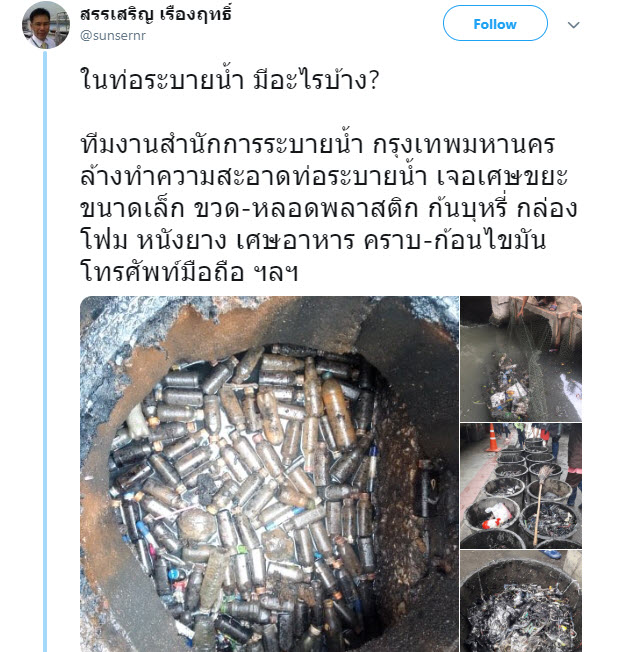The width and height of the screenshot is (617, 652).
Task: Open the row of black buckets photo
Action: tap(521, 486)
